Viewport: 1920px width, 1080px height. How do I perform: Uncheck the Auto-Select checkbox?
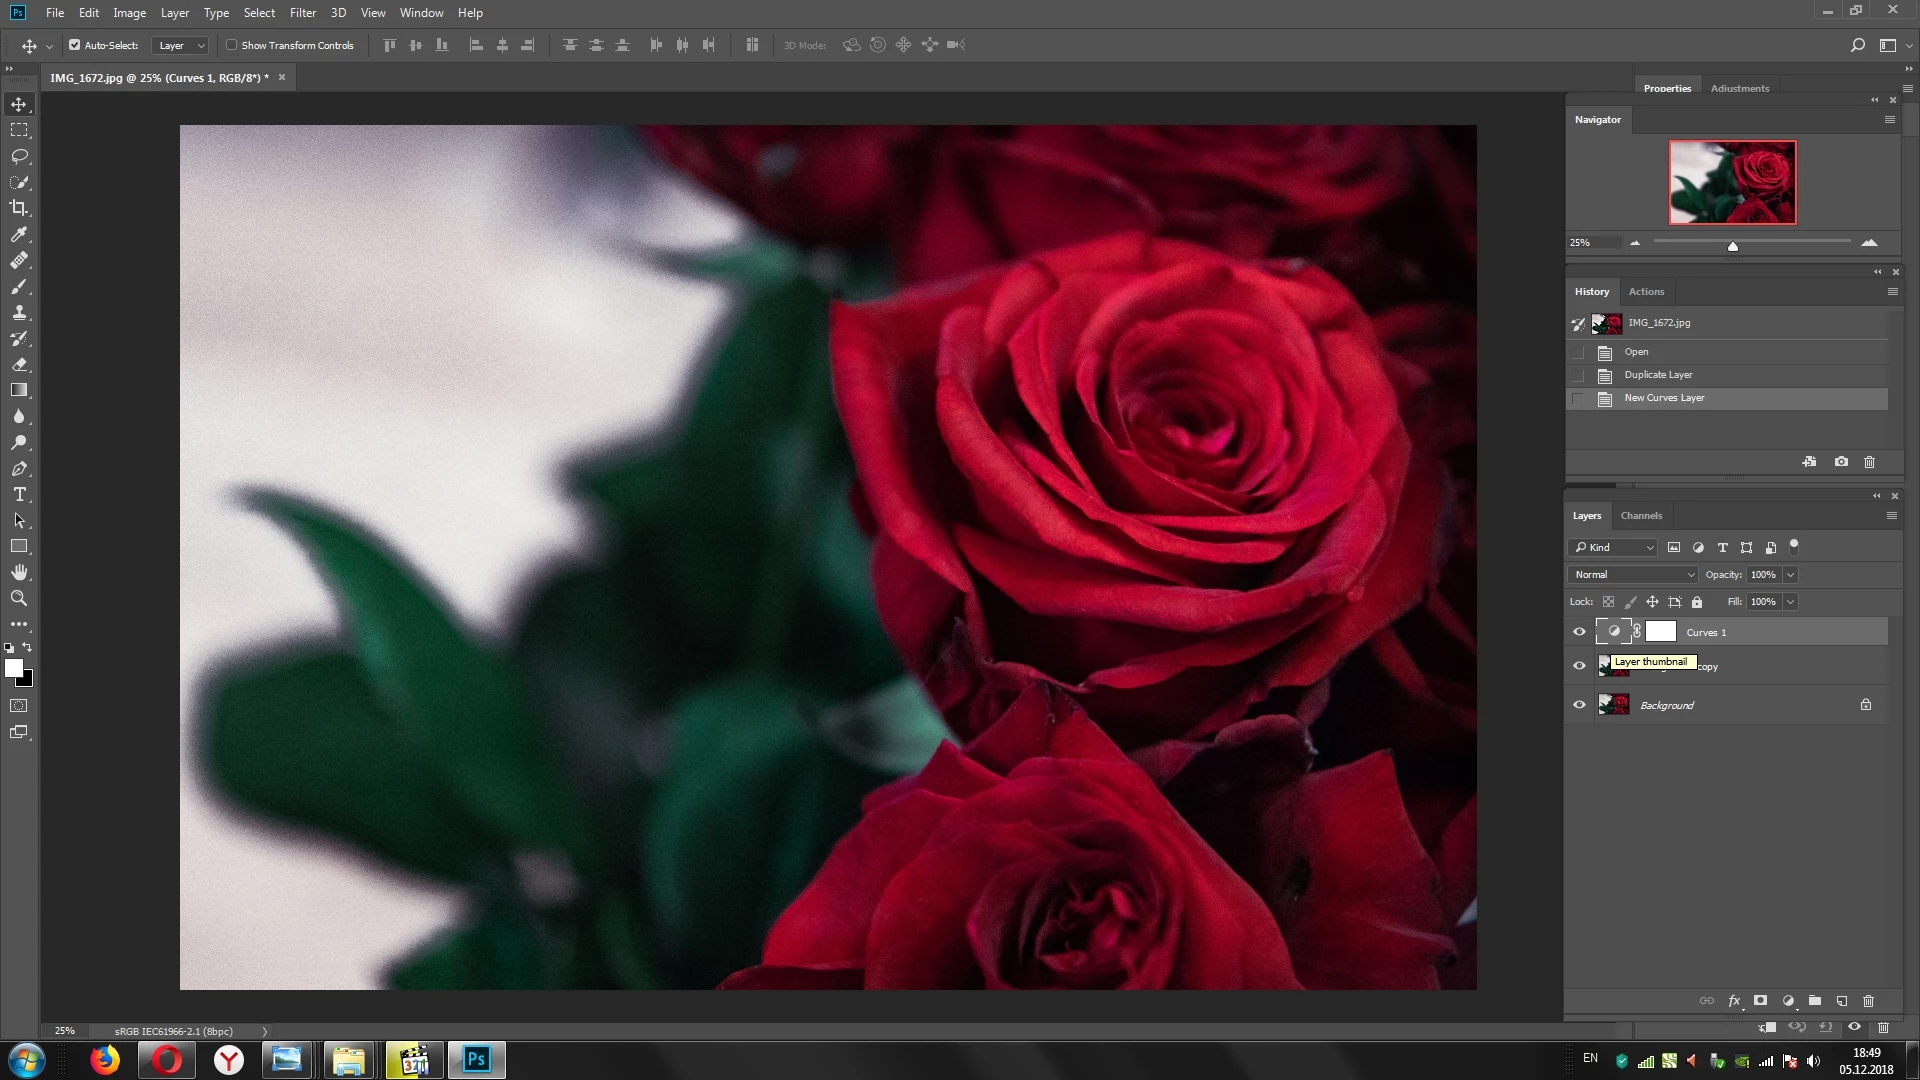click(x=74, y=45)
